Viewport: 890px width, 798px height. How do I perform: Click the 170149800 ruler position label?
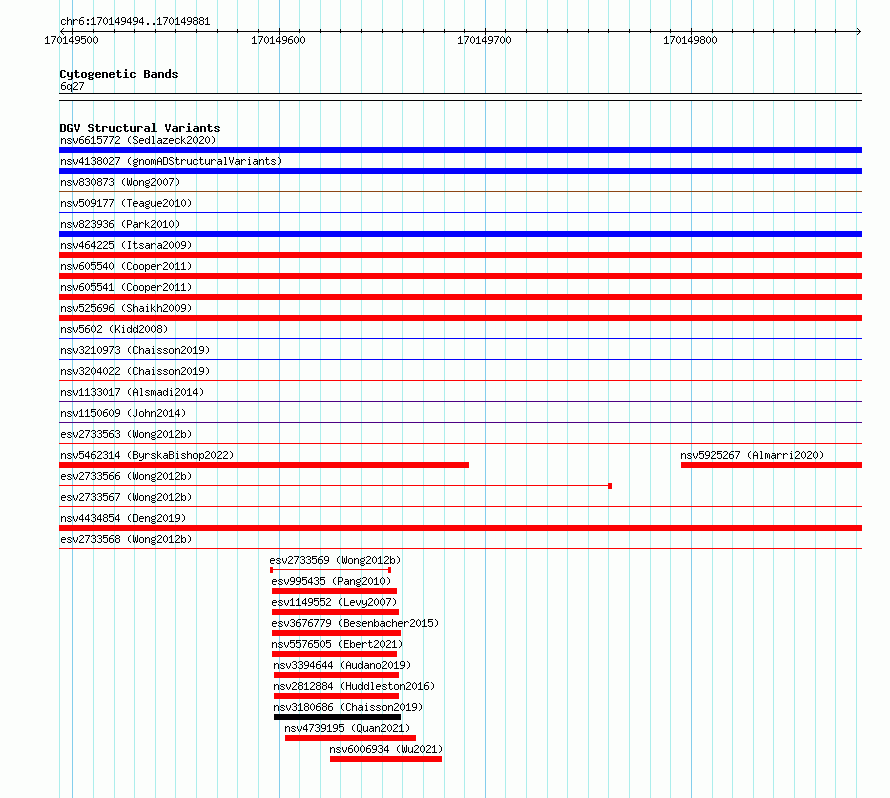690,40
